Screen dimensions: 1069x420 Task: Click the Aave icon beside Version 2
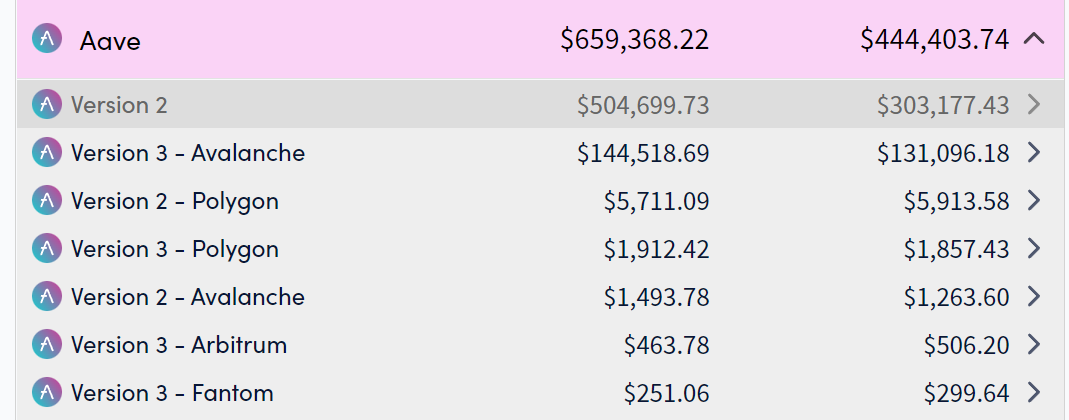47,104
